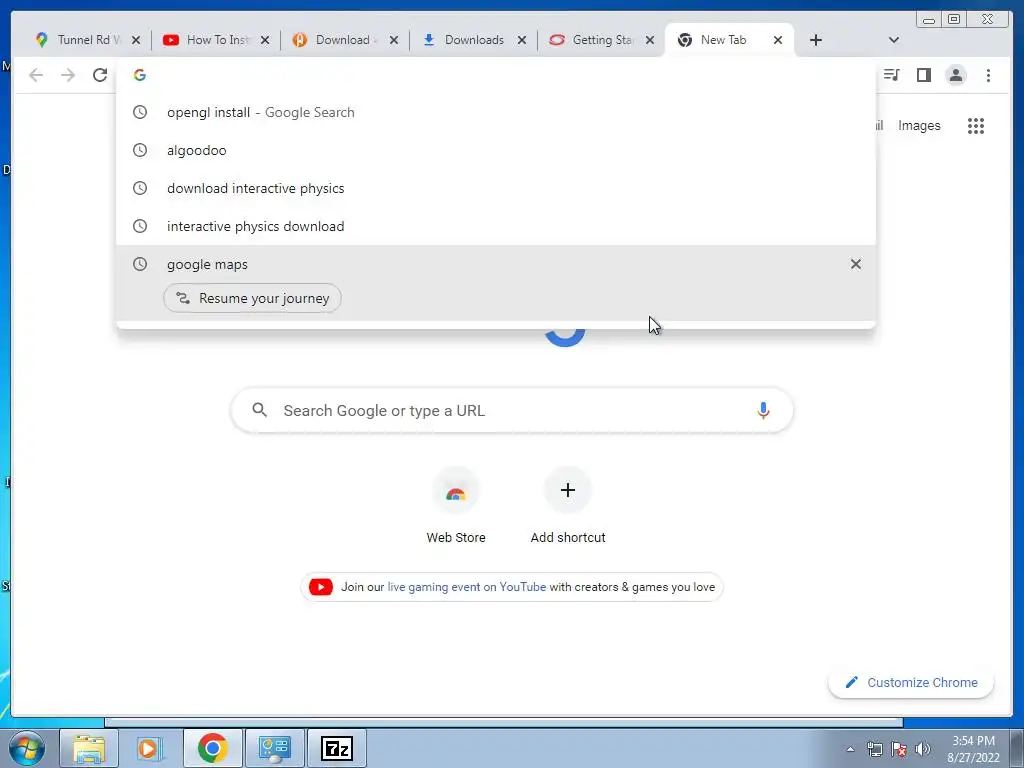Open the Action Center flag icon
Image resolution: width=1024 pixels, height=768 pixels.
[x=899, y=749]
